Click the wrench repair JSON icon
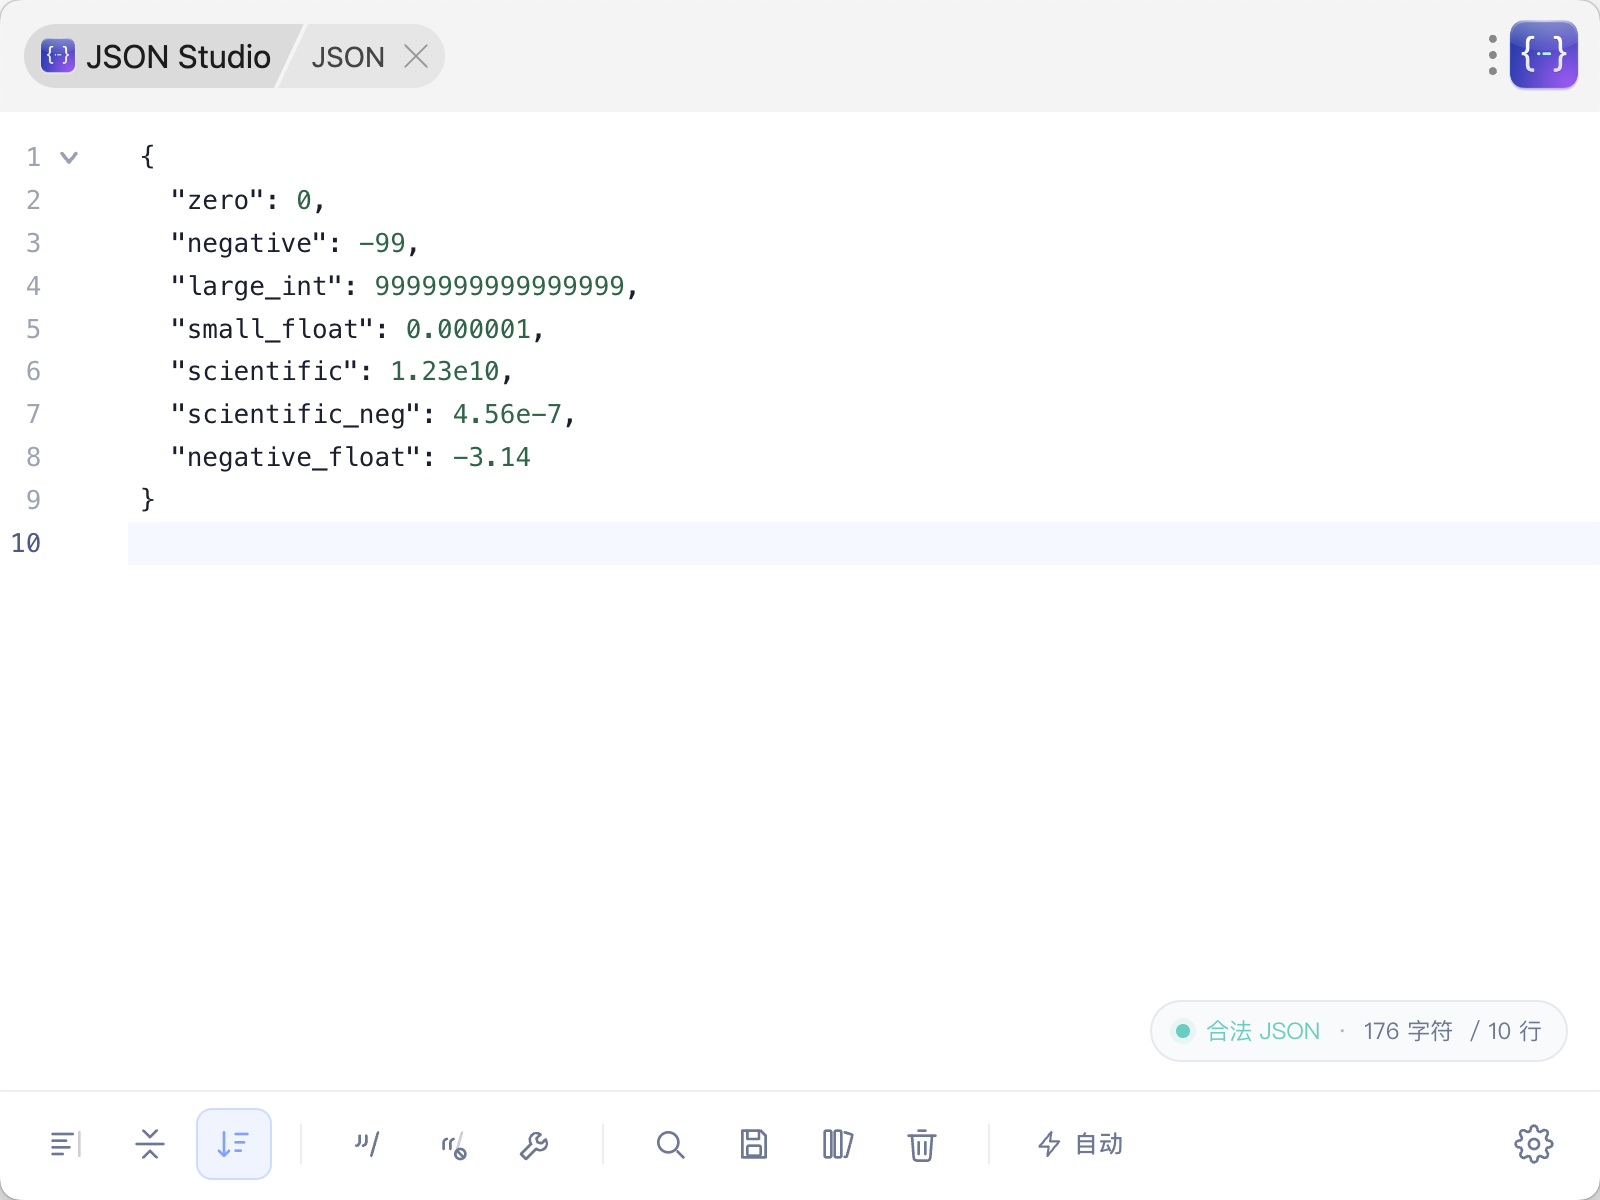The height and width of the screenshot is (1200, 1600). click(x=534, y=1145)
